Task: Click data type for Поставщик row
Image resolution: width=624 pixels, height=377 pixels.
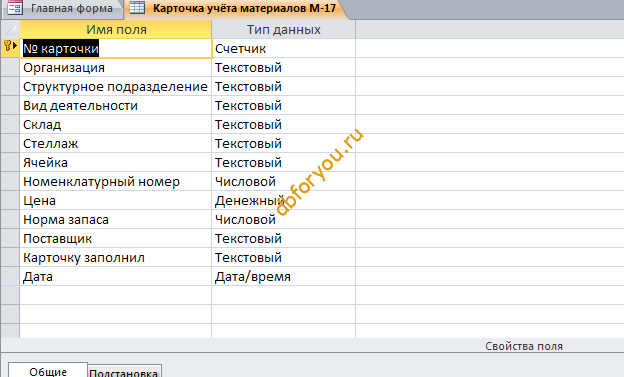Action: 283,238
